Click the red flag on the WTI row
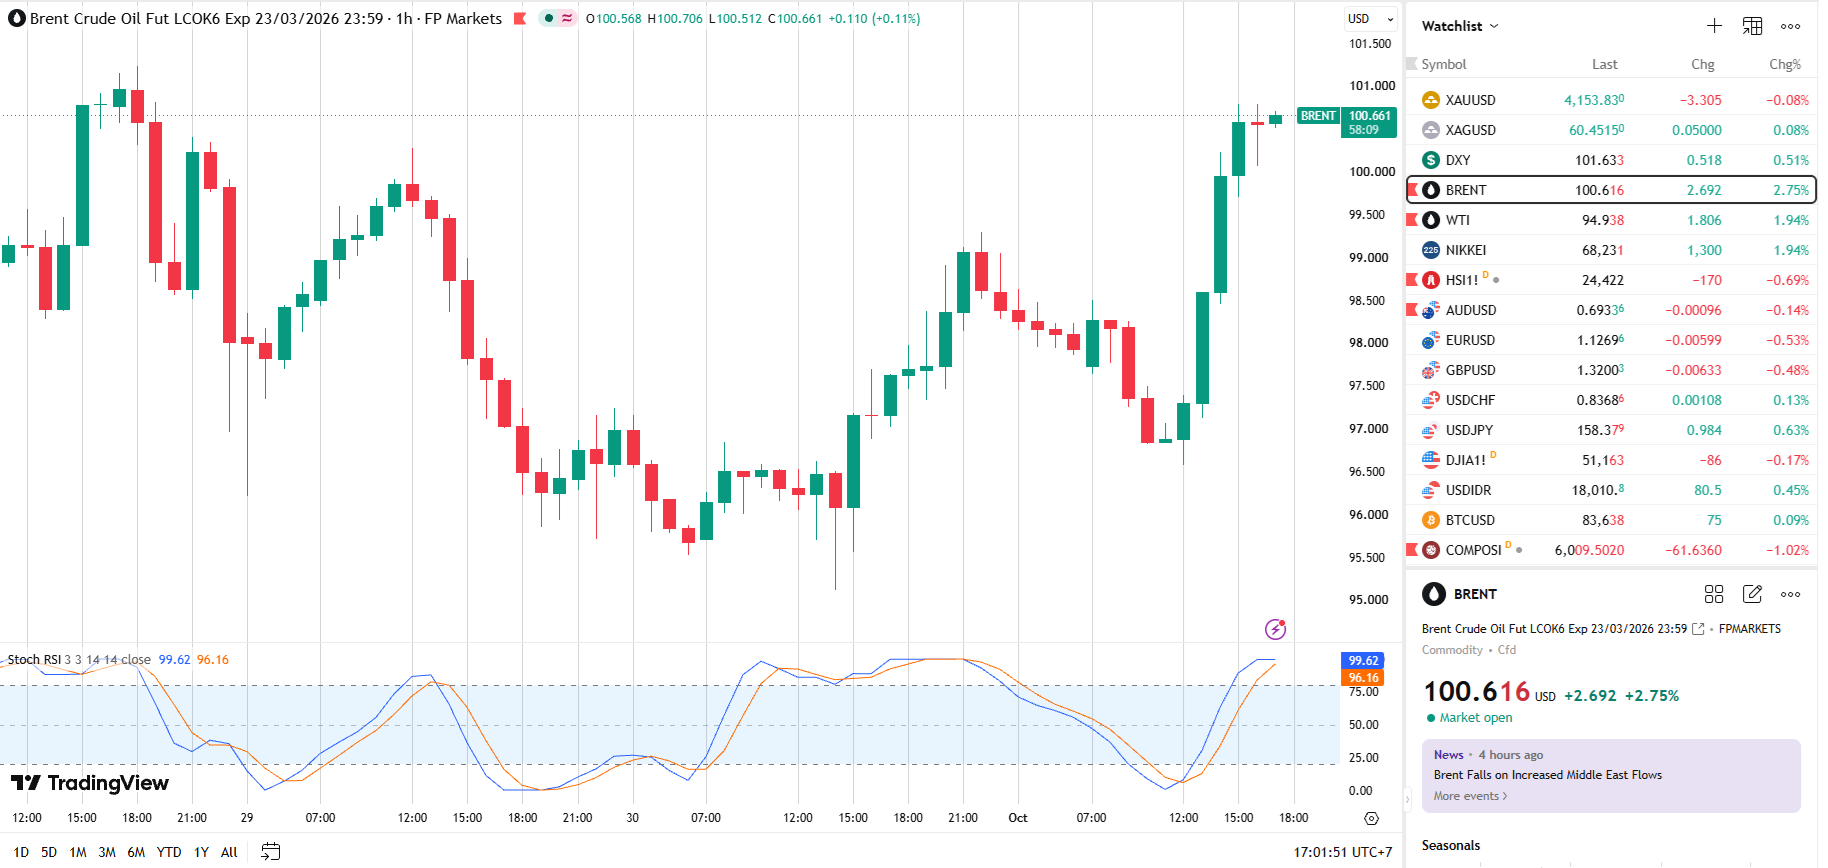 (1412, 219)
